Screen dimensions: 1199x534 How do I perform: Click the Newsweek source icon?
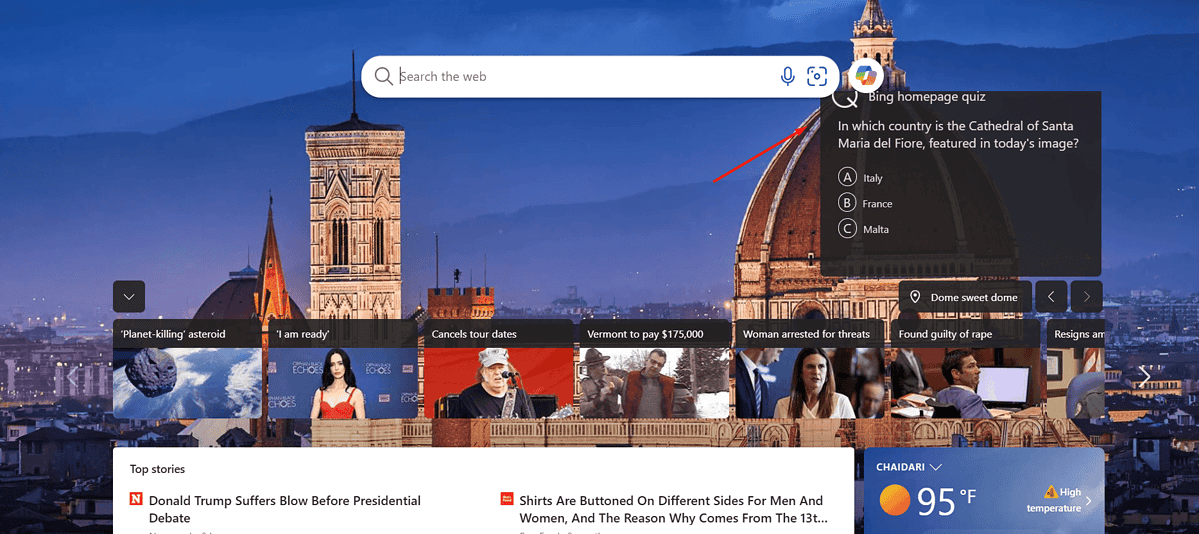(136, 500)
